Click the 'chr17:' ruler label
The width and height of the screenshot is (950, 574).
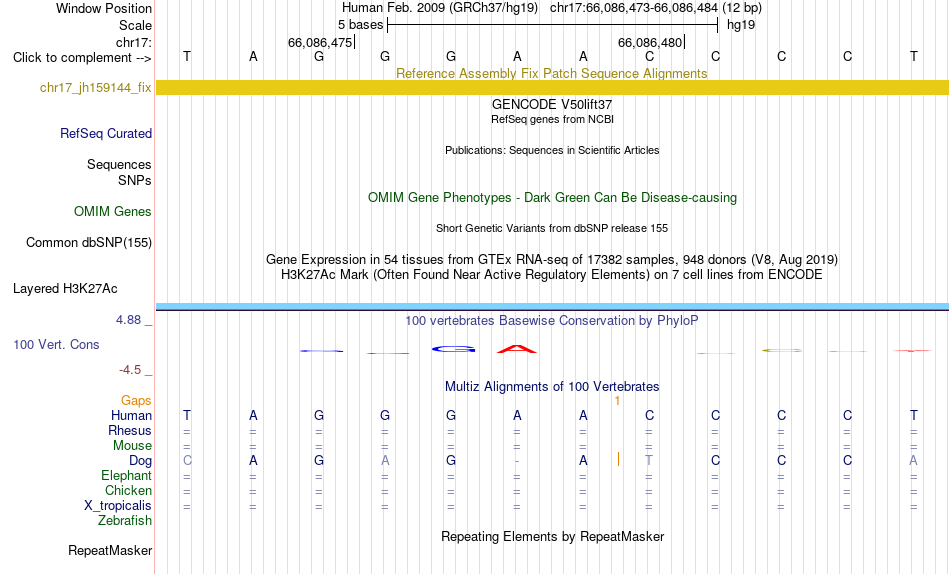[134, 42]
